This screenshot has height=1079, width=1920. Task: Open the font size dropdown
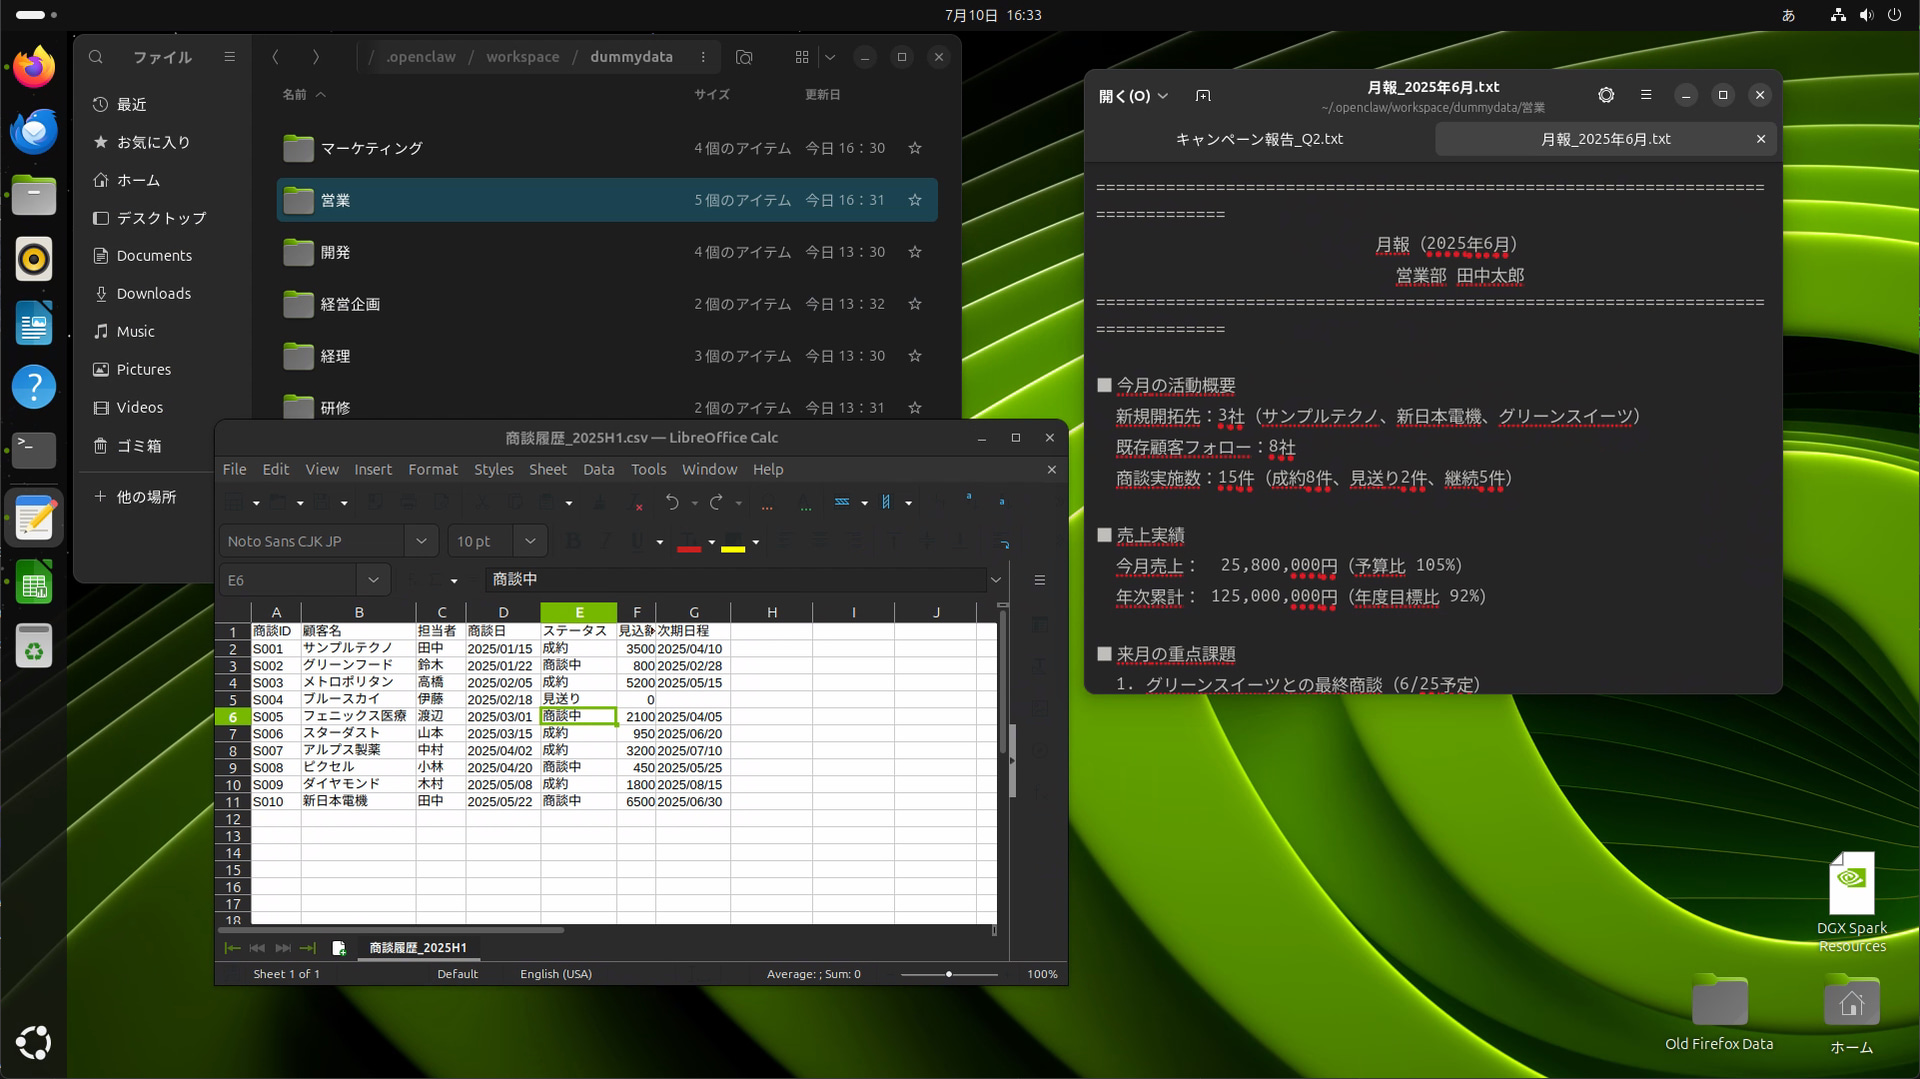tap(530, 541)
